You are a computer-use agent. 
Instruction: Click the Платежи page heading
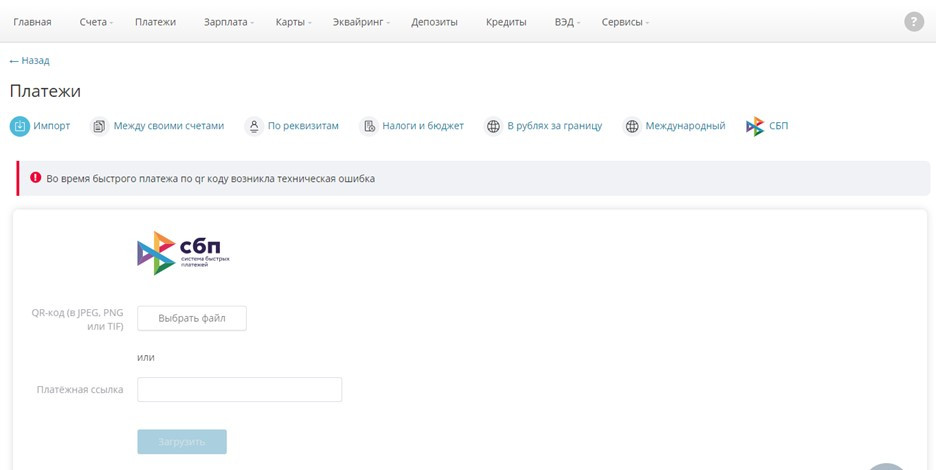click(45, 91)
